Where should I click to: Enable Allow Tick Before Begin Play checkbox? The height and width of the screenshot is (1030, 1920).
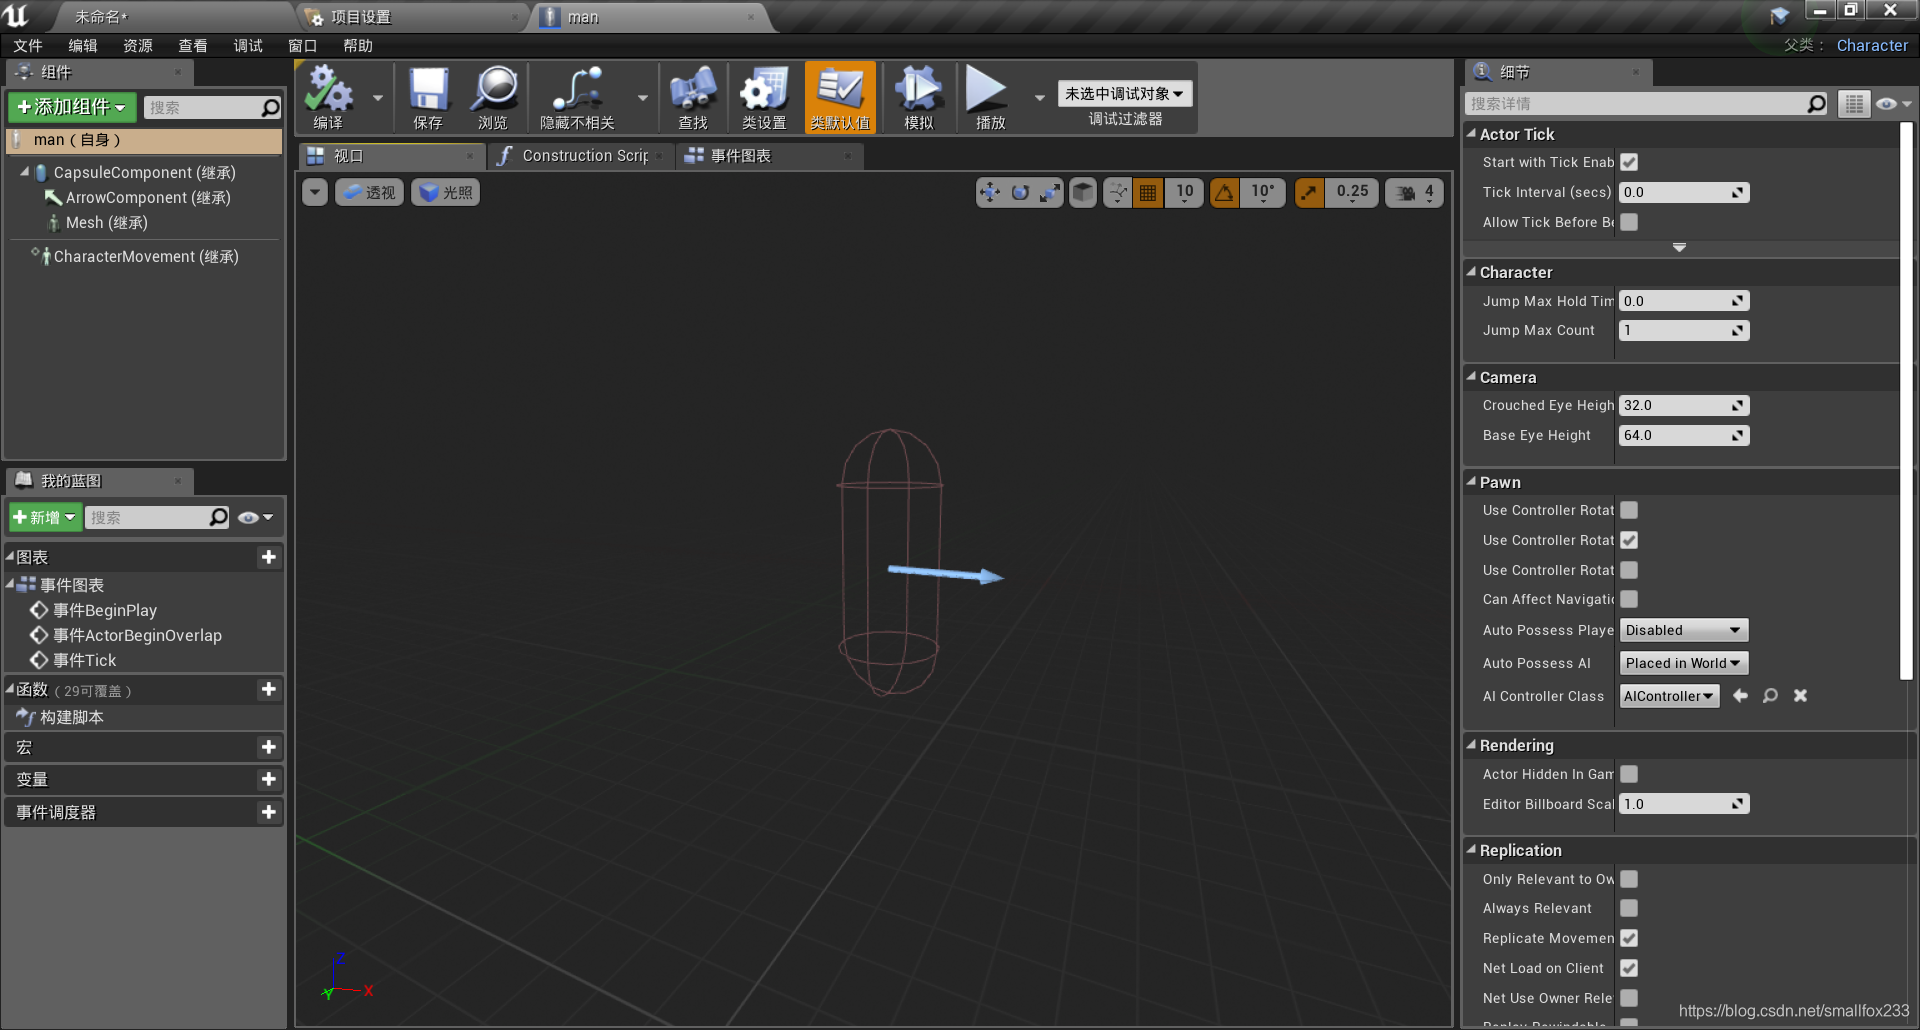[1629, 222]
